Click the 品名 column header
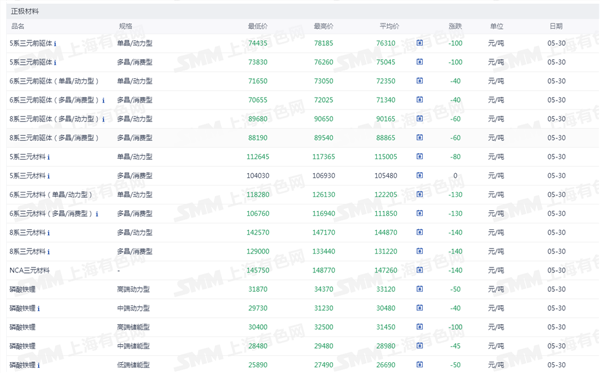 [x=18, y=26]
